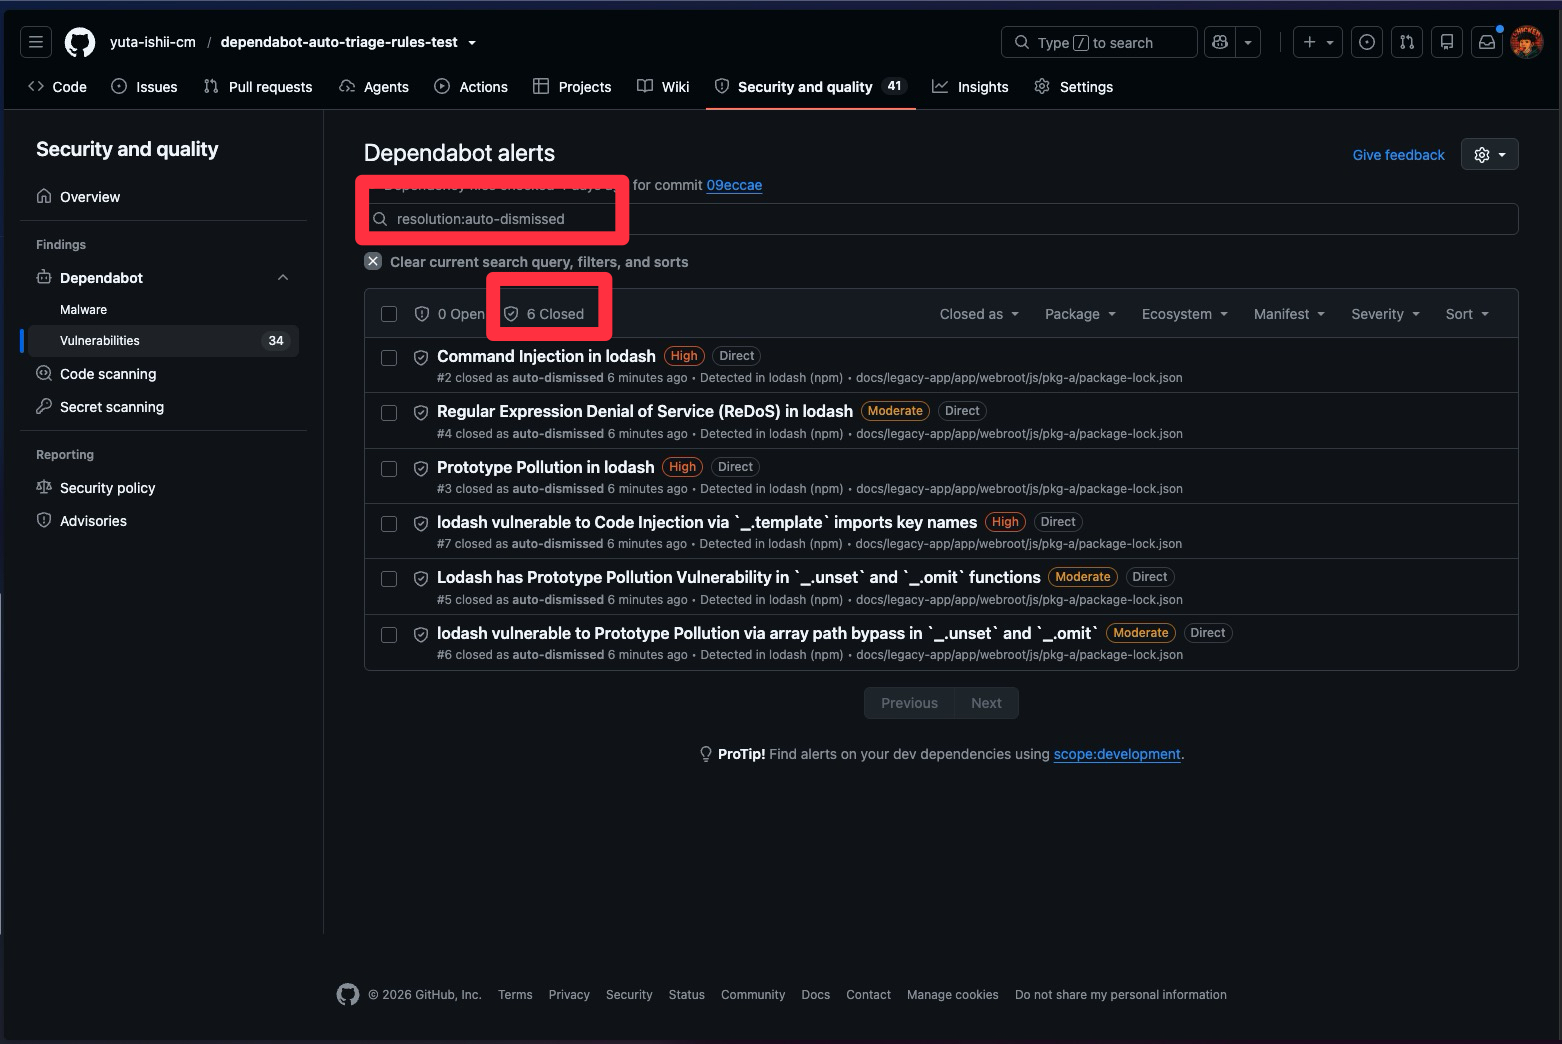Image resolution: width=1562 pixels, height=1044 pixels.
Task: Open repository switcher dropdown caret
Action: click(472, 42)
